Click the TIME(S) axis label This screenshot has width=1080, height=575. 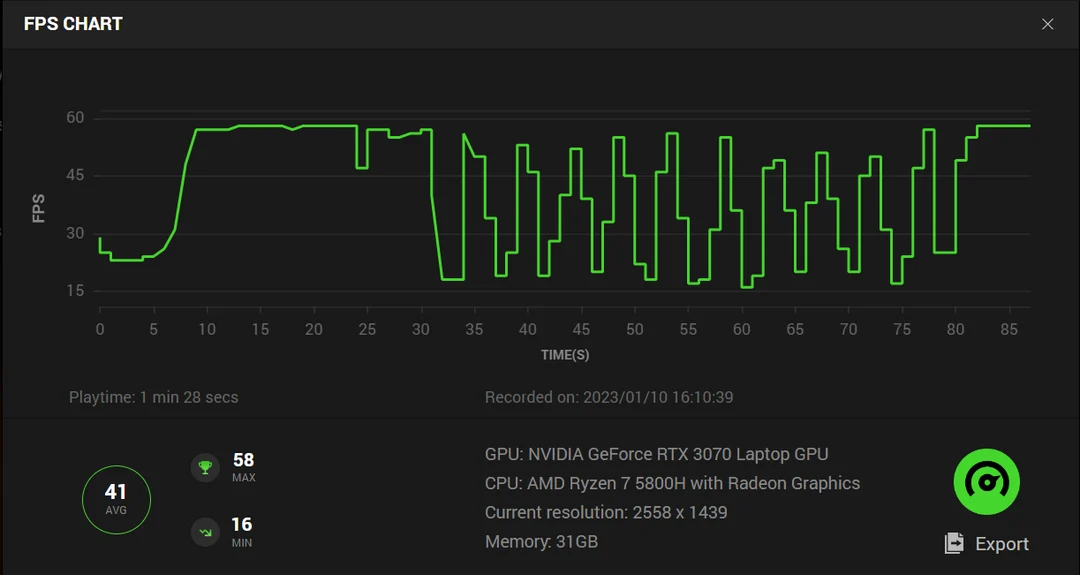point(564,355)
